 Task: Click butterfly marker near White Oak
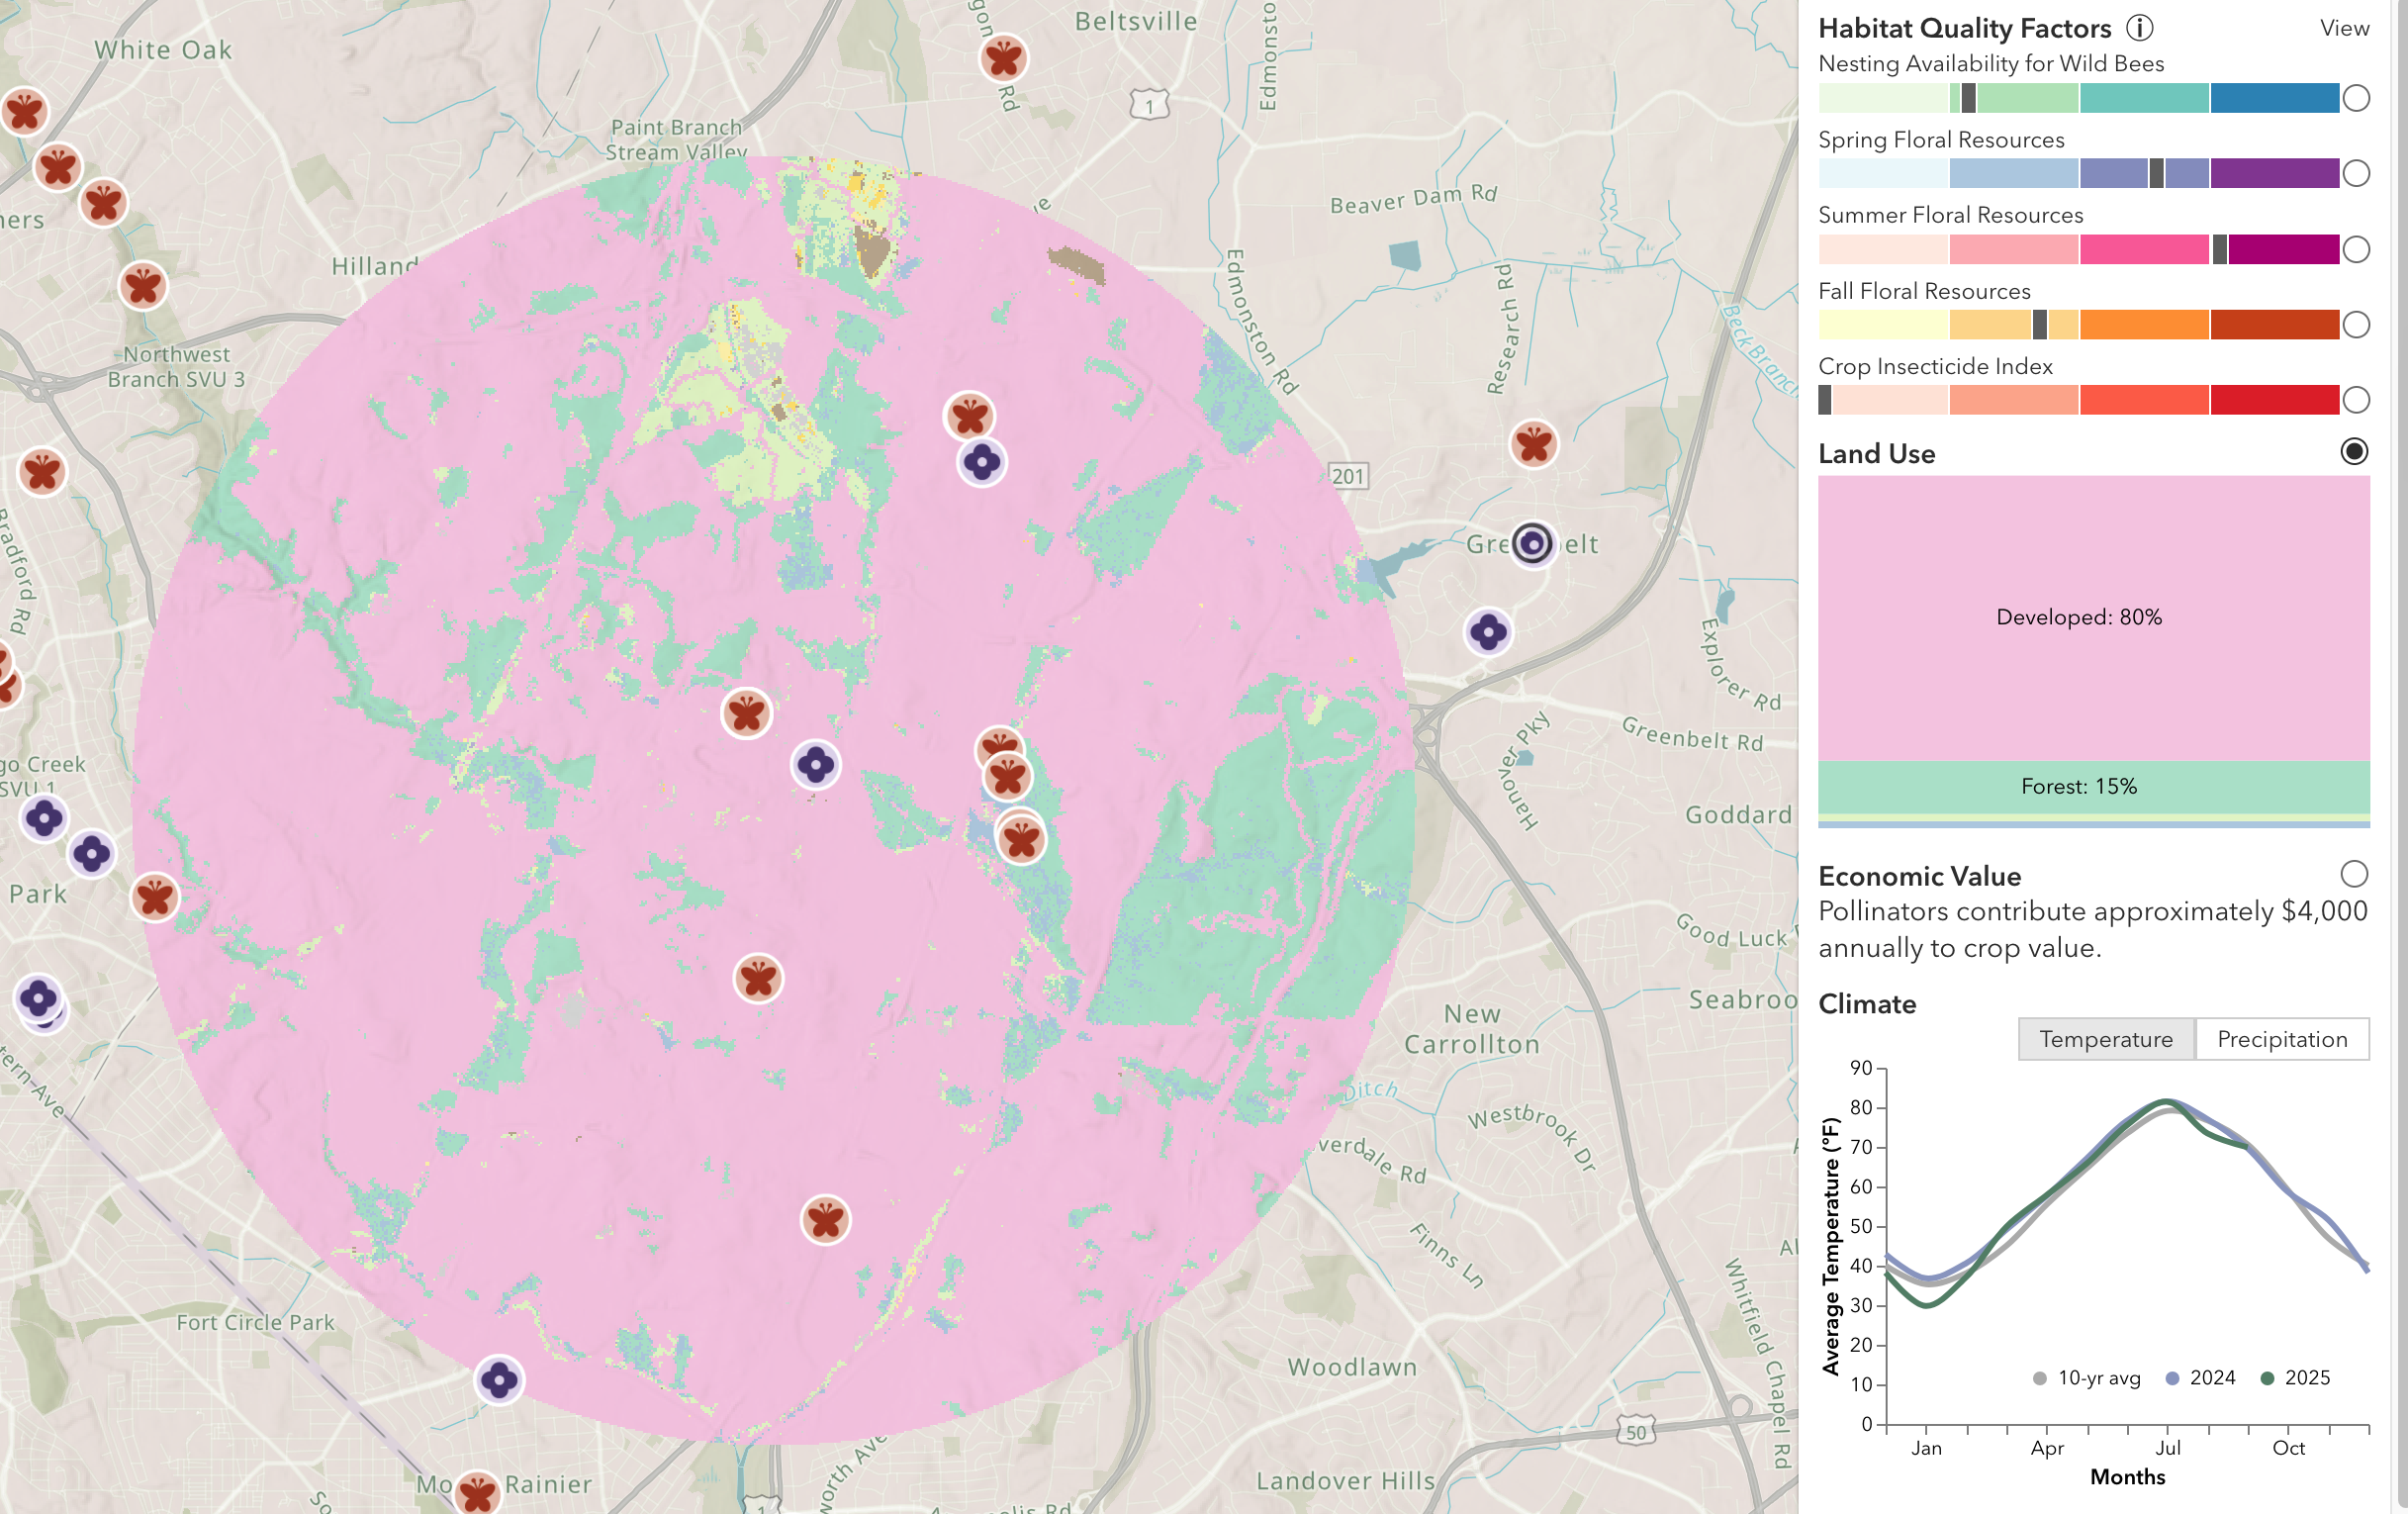(25, 111)
